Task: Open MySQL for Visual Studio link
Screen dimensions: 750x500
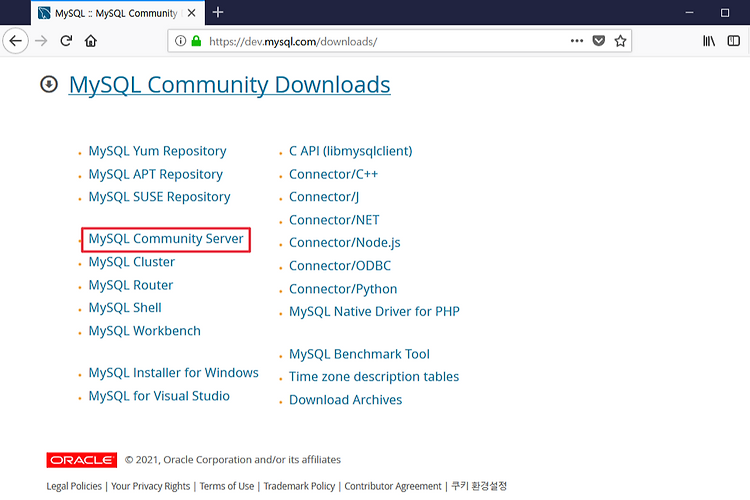Action: 159,396
